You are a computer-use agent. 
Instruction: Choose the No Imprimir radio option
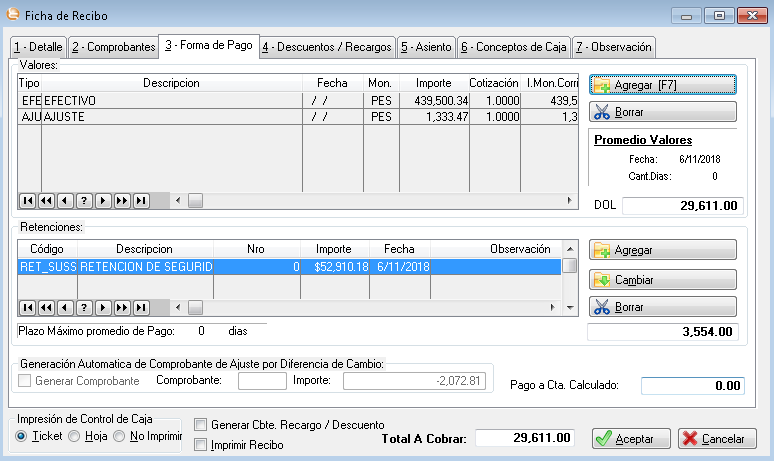coord(121,436)
